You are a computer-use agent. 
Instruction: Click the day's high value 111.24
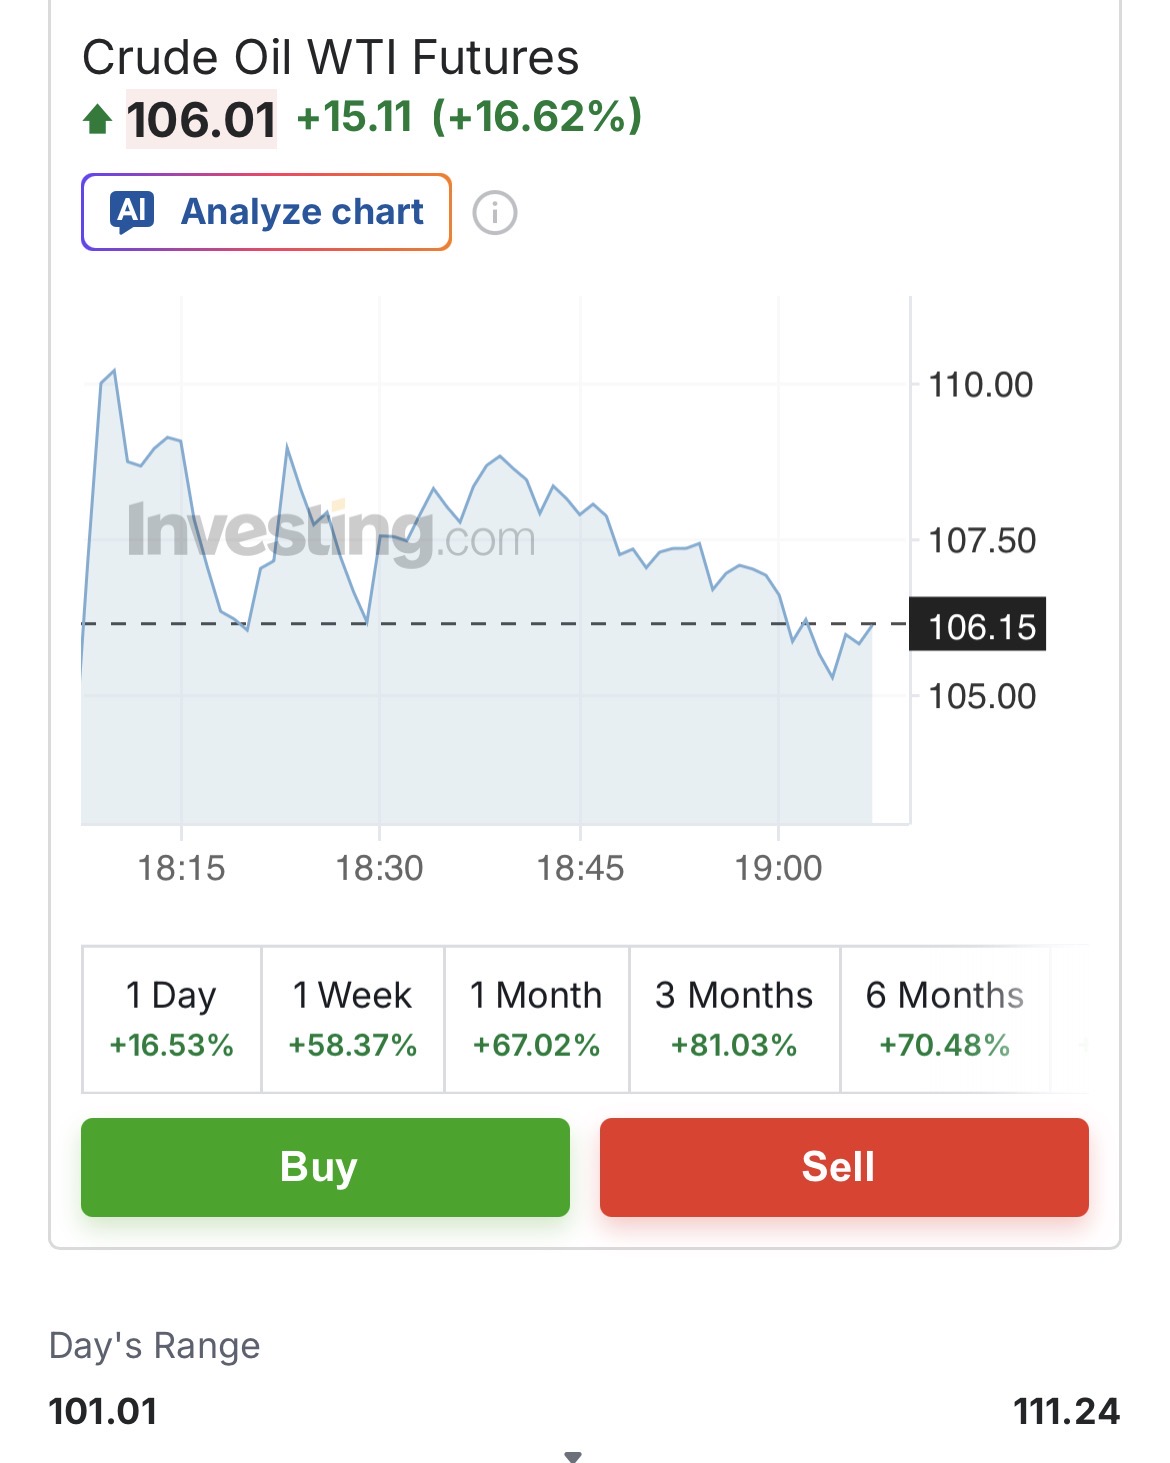tap(1065, 1411)
